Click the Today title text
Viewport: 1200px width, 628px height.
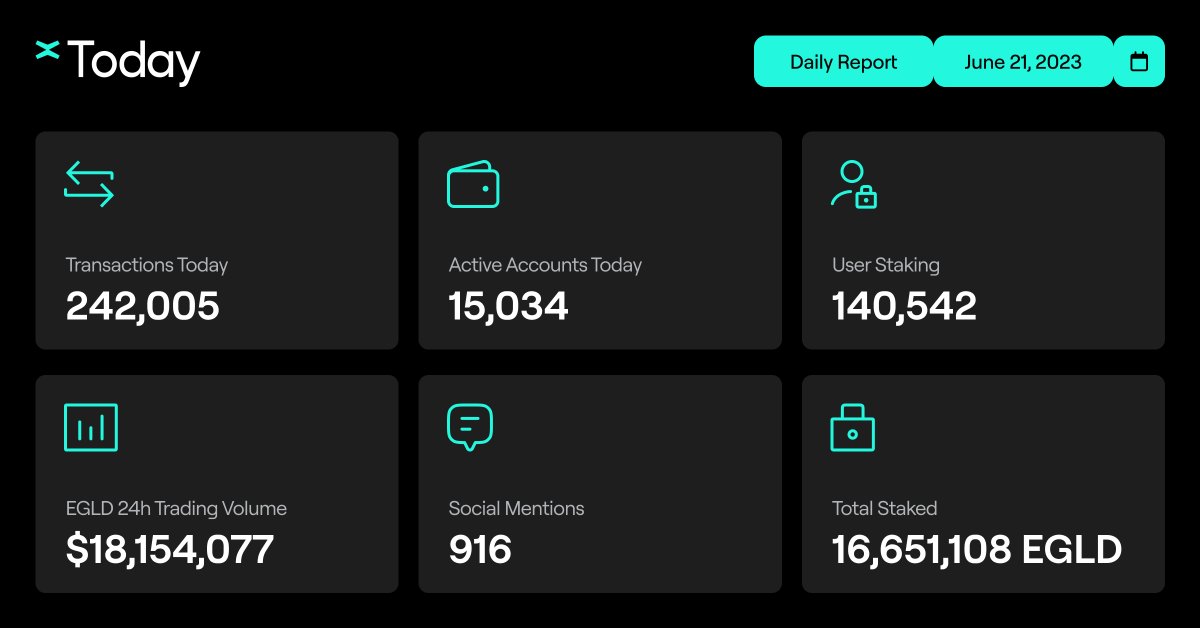coord(134,63)
